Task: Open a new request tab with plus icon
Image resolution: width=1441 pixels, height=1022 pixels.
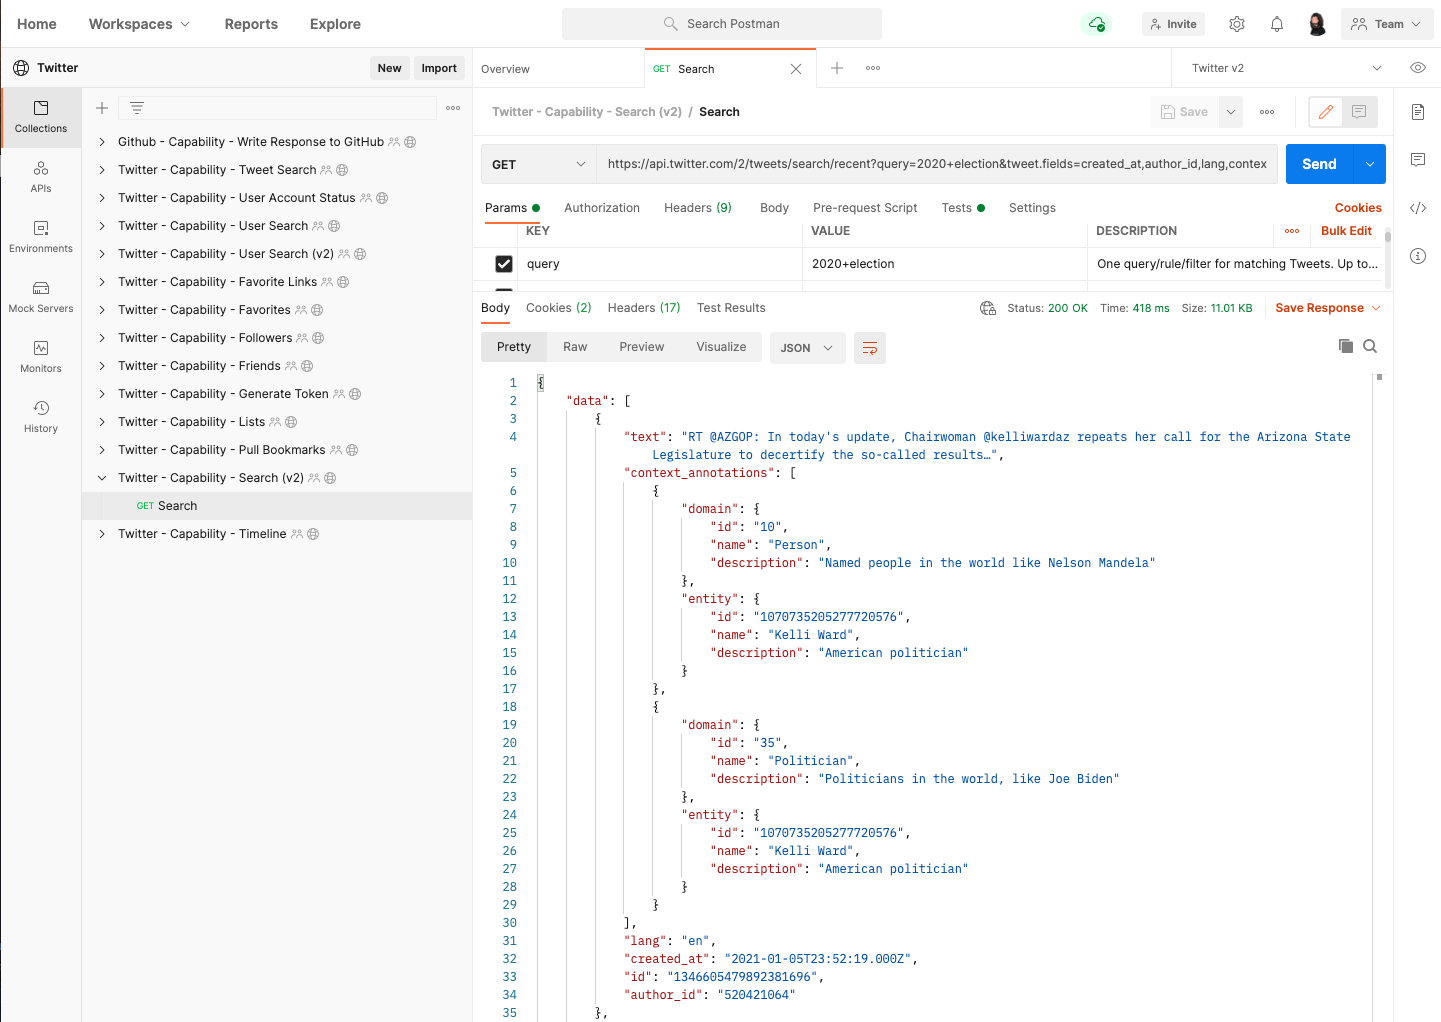Action: [x=837, y=68]
